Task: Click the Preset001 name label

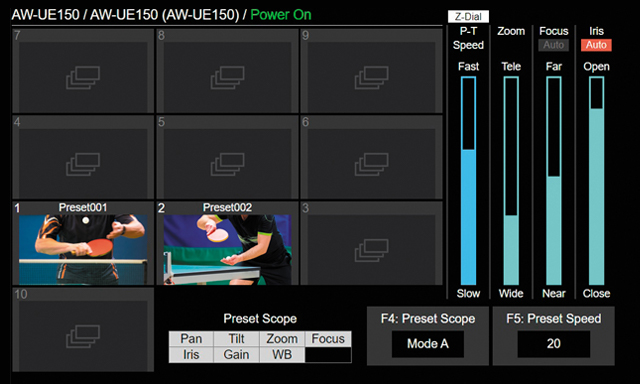Action: [x=83, y=208]
